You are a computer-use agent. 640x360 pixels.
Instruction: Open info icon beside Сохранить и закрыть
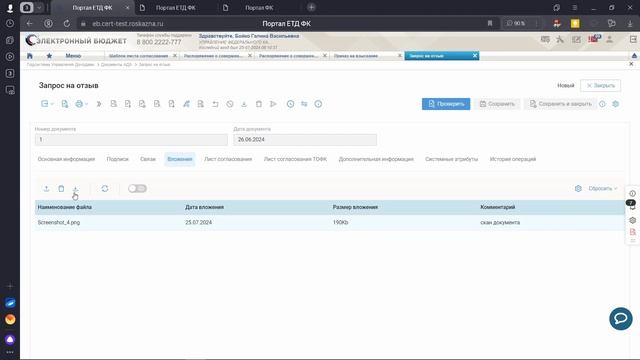click(602, 104)
